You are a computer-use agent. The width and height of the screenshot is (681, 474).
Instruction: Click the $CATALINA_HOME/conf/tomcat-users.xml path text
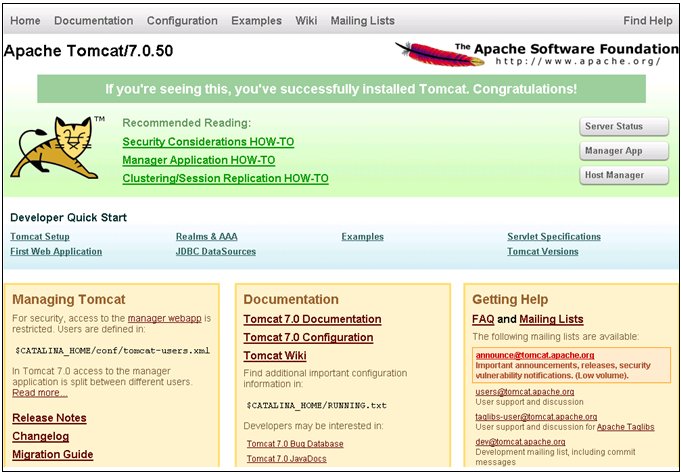coord(112,351)
